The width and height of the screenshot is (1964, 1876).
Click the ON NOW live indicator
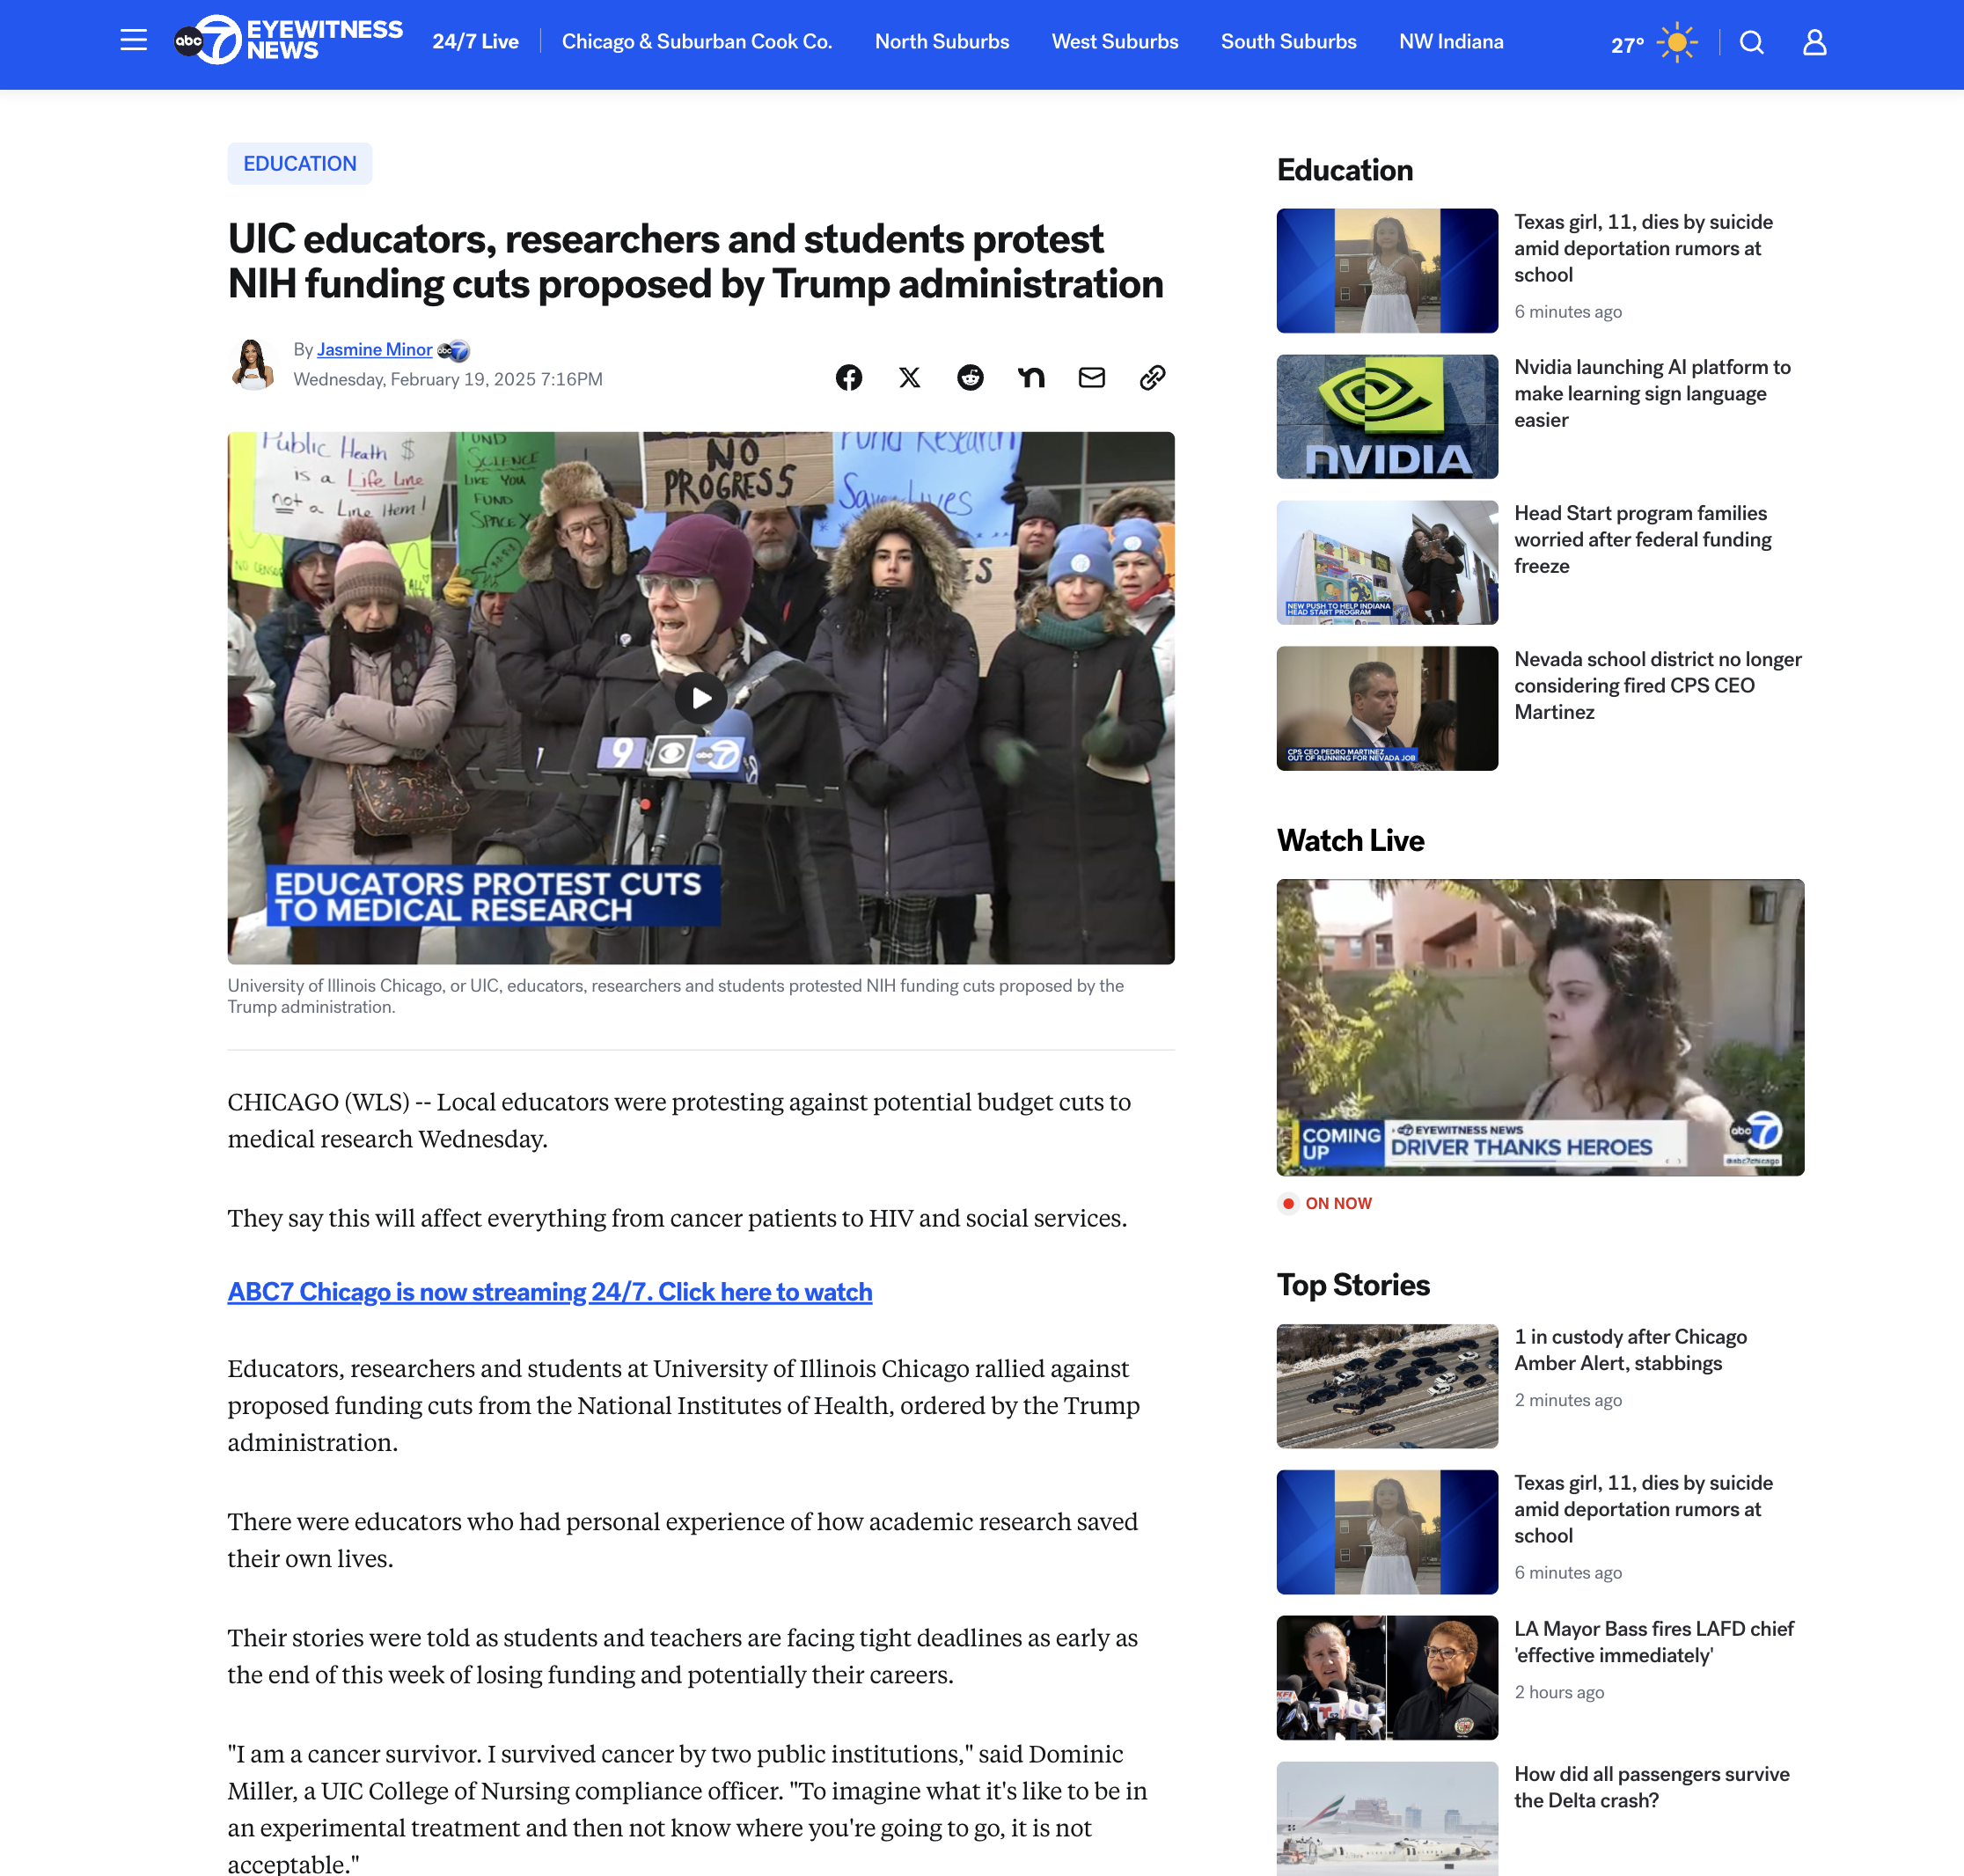coord(1327,1204)
